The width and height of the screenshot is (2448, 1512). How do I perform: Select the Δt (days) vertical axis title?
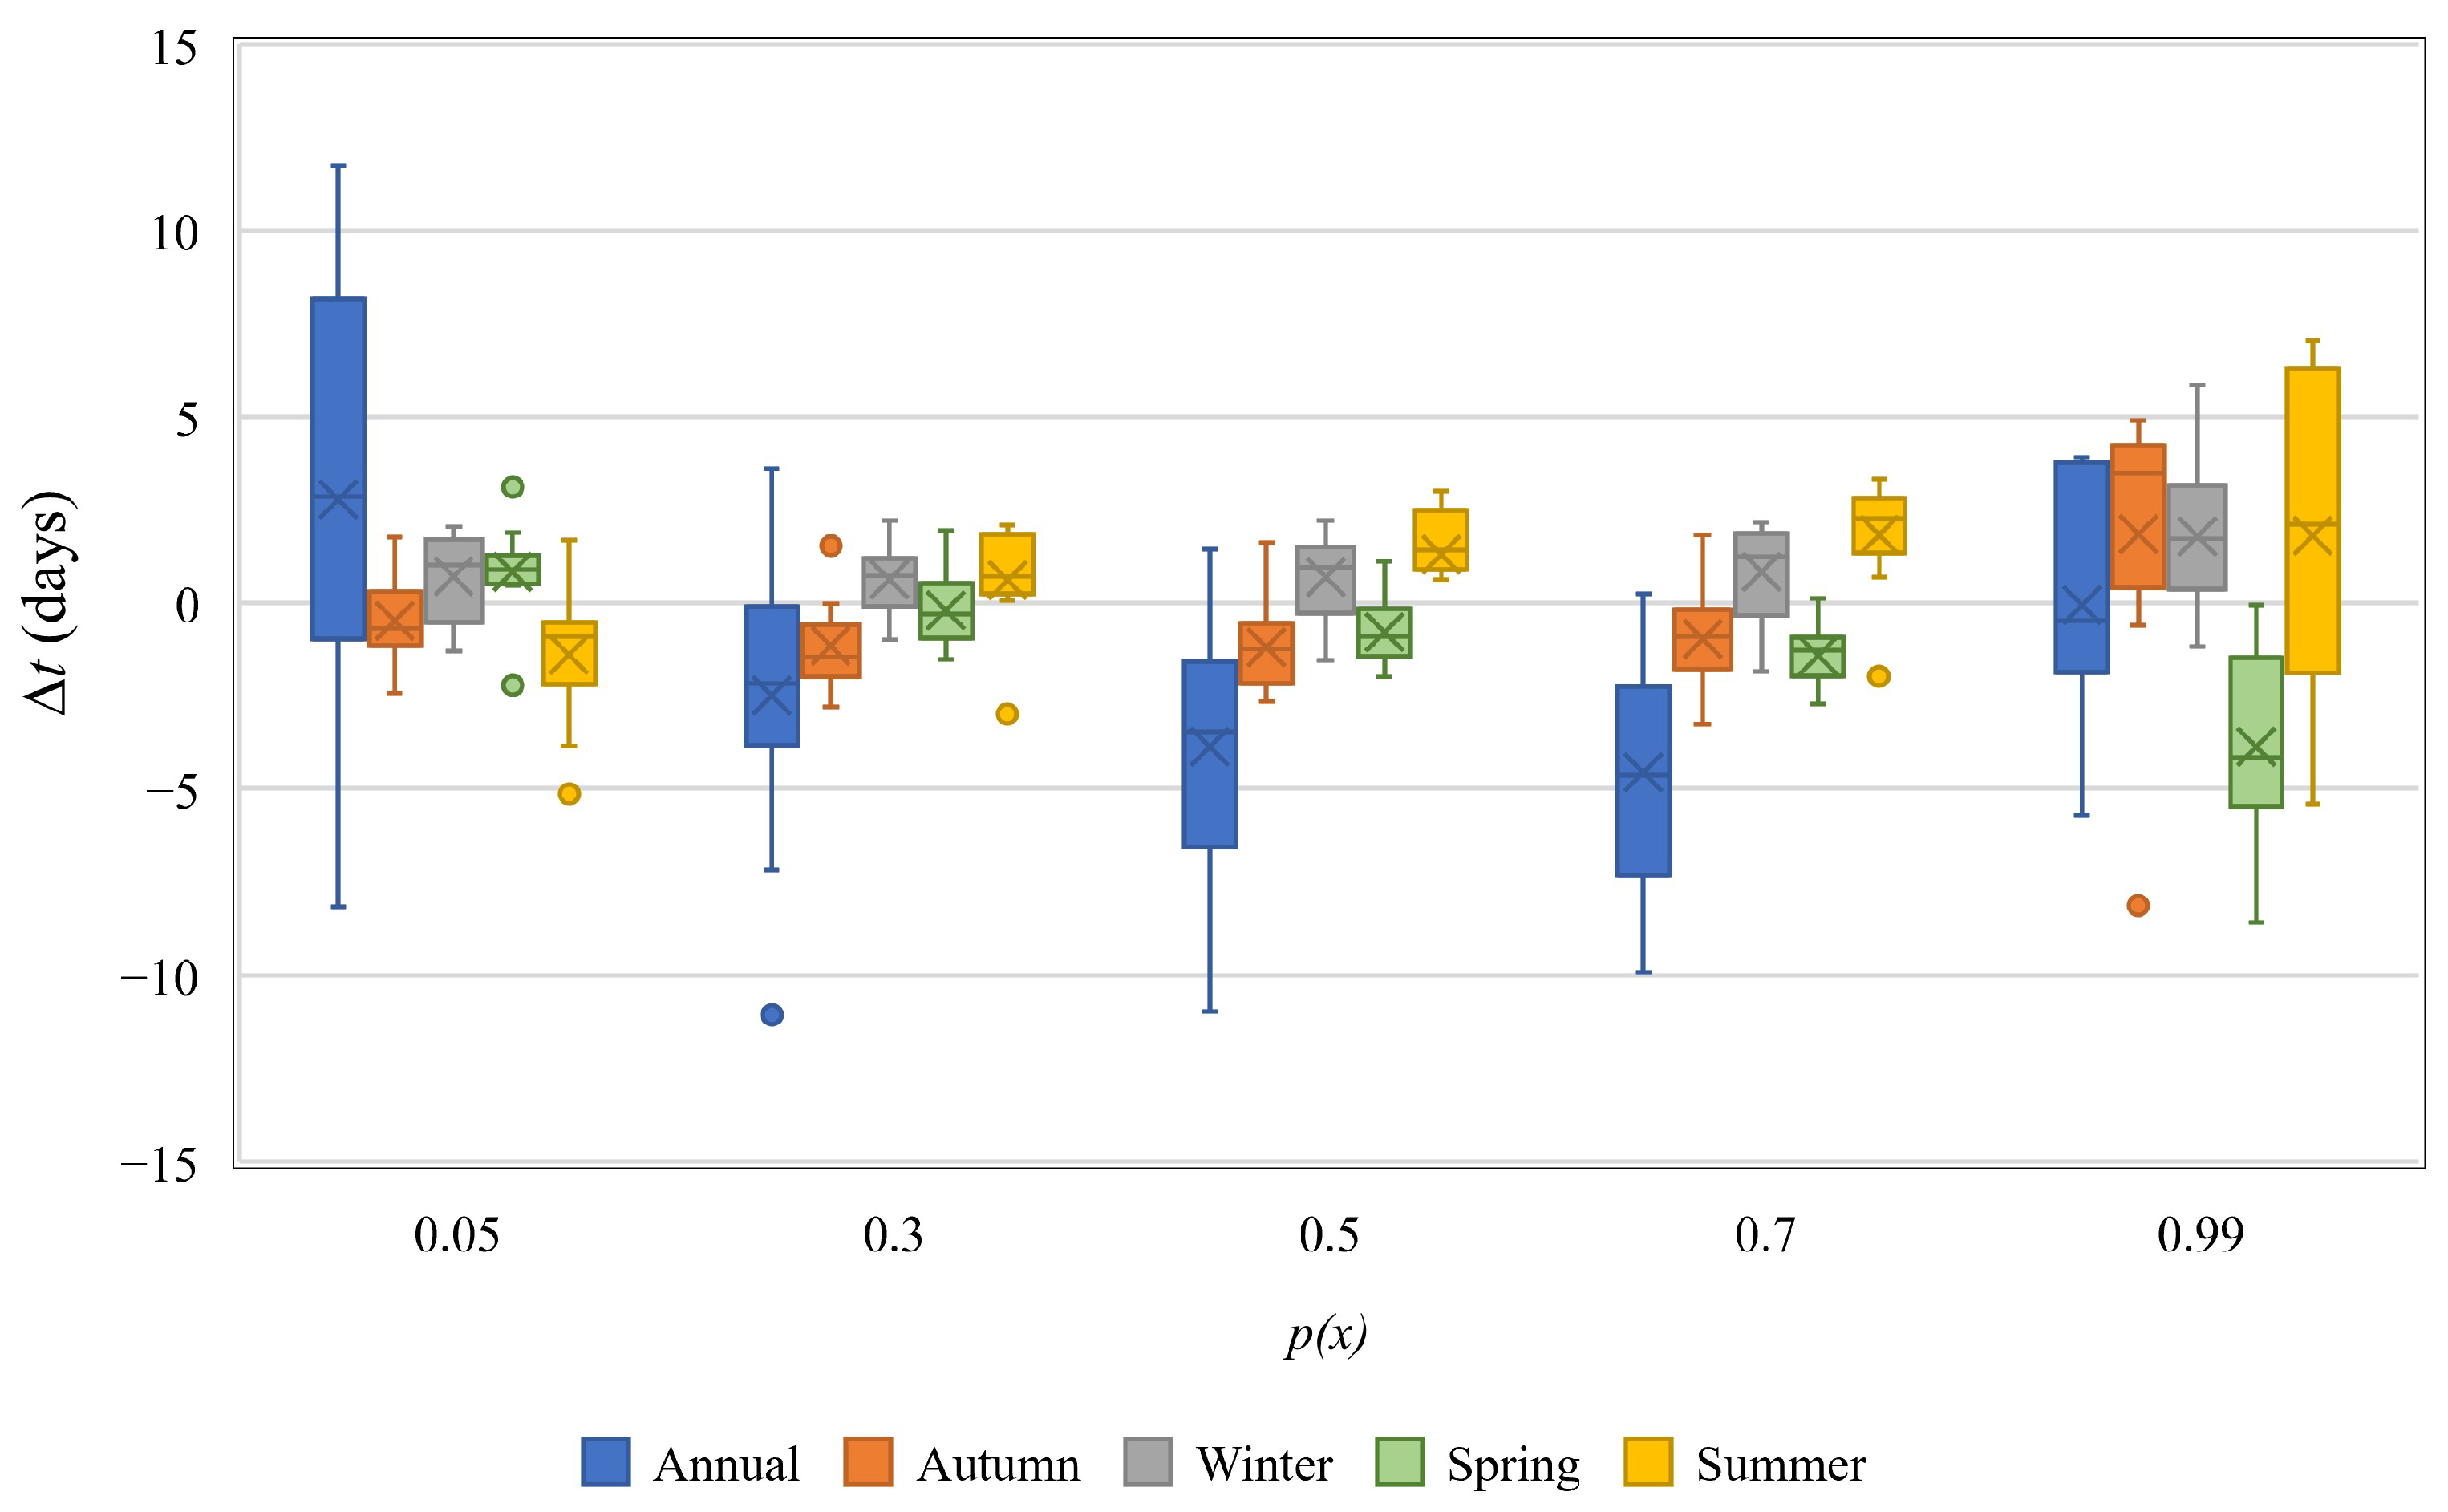(x=48, y=603)
